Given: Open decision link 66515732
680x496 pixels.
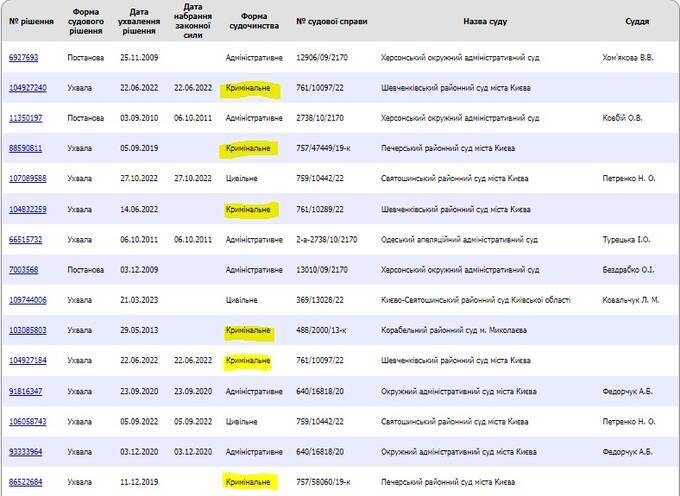Looking at the screenshot, I should point(26,240).
